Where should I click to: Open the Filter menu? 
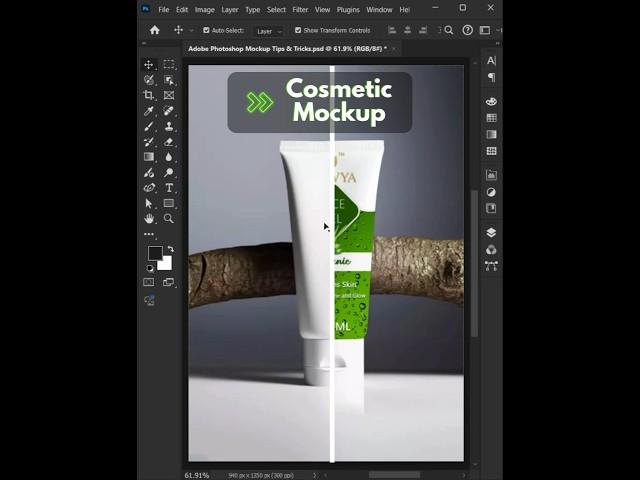coord(300,10)
